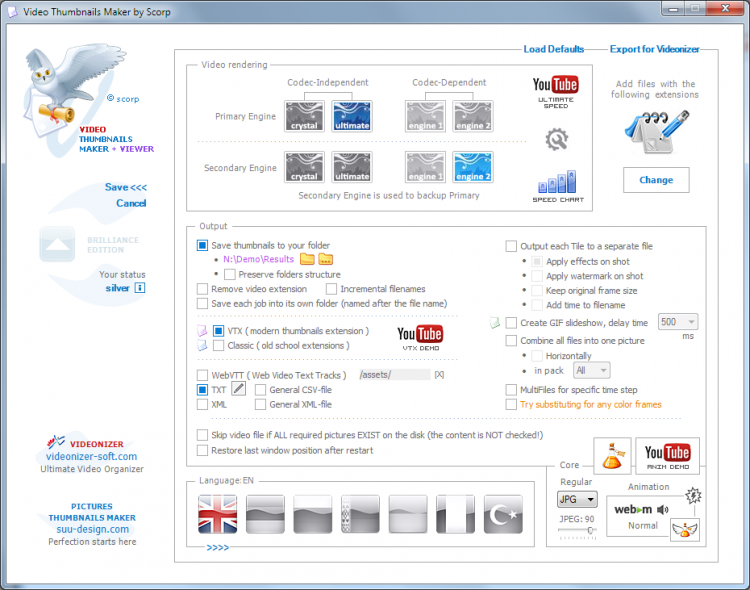The image size is (750, 590).
Task: Select the United Kingdom language flag
Action: [218, 514]
